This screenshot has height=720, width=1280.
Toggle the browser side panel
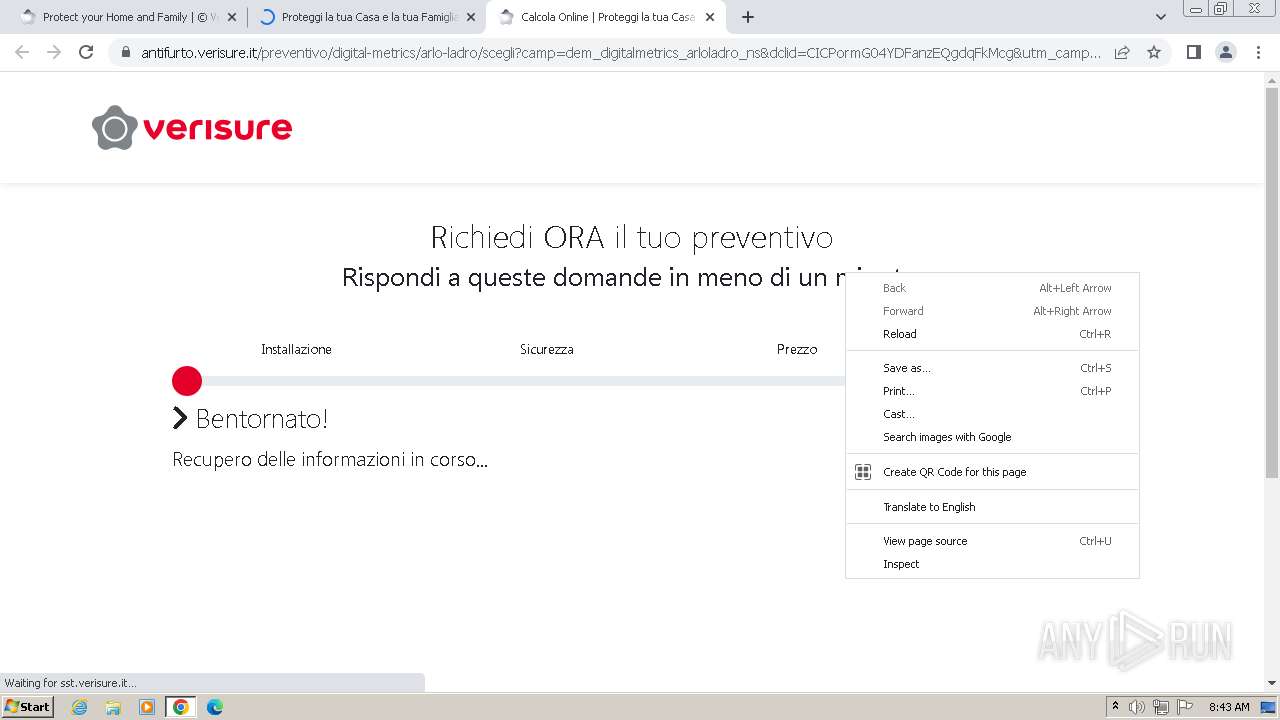[1193, 53]
